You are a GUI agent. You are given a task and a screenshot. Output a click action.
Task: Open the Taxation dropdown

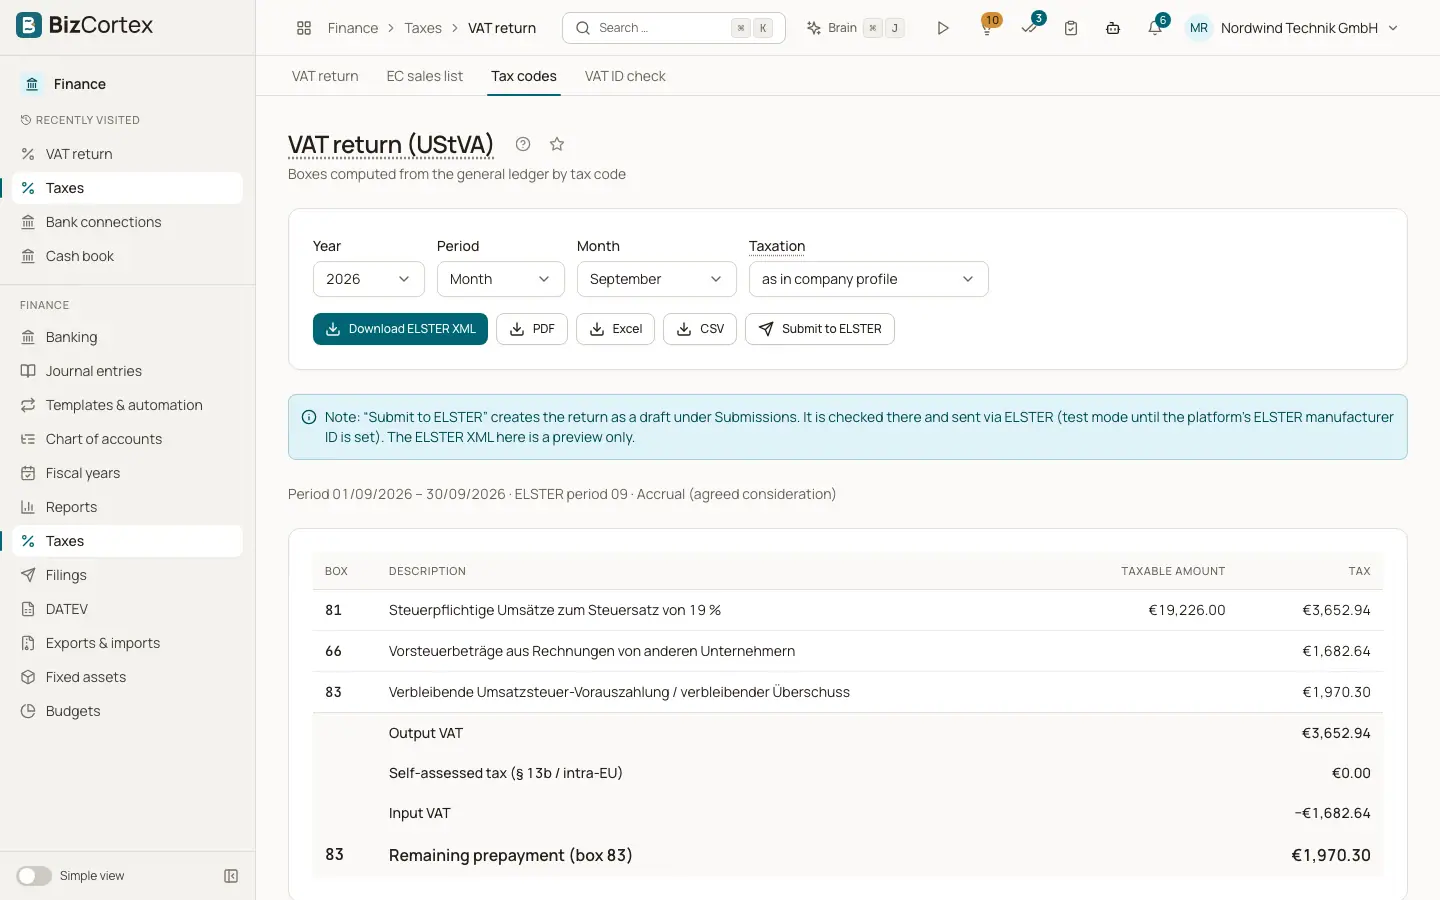869,279
